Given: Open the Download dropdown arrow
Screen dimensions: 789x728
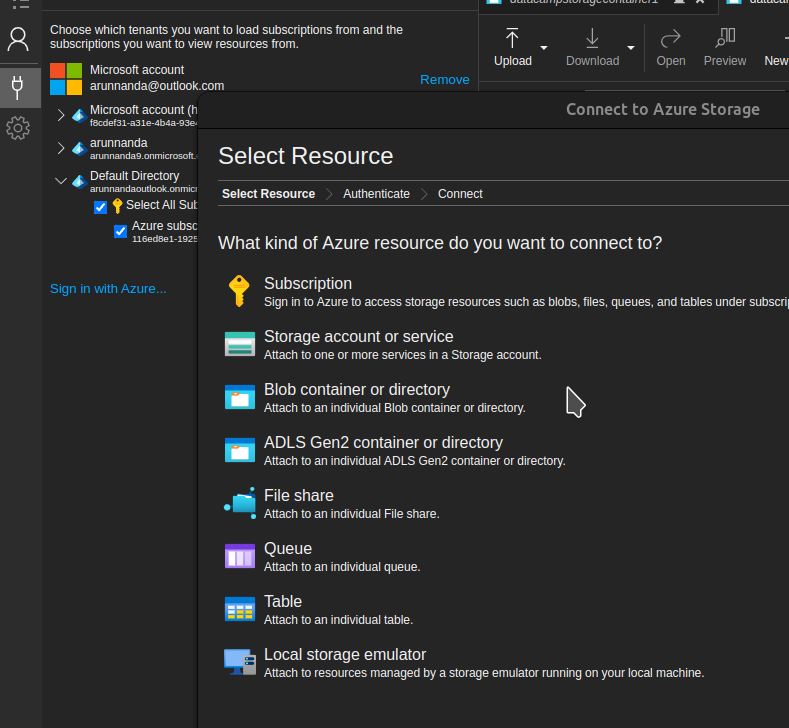Looking at the screenshot, I should point(630,48).
